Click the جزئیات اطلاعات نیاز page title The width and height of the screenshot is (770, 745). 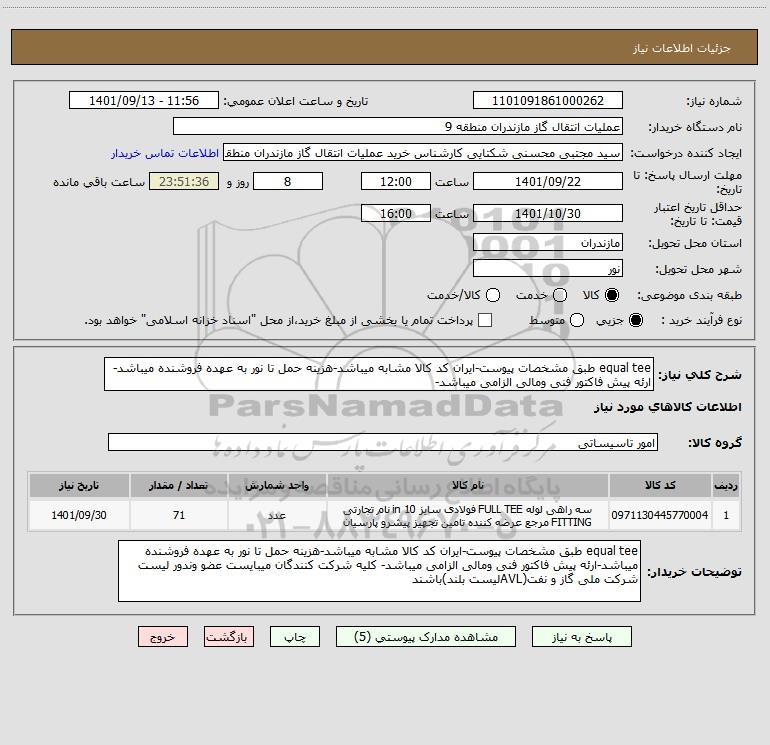point(682,48)
